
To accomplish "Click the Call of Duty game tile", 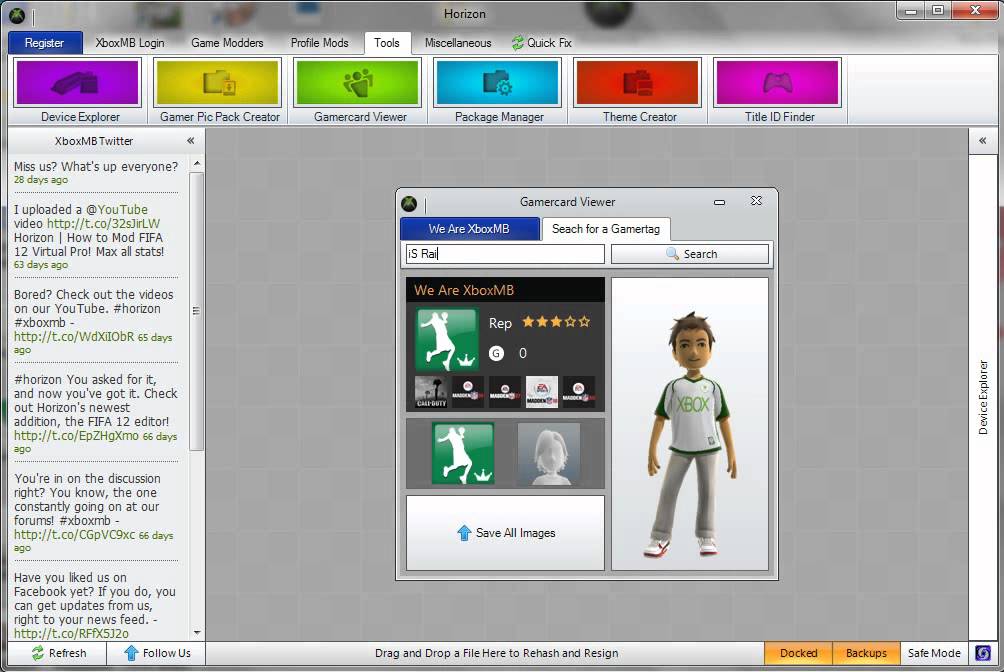I will pyautogui.click(x=431, y=392).
